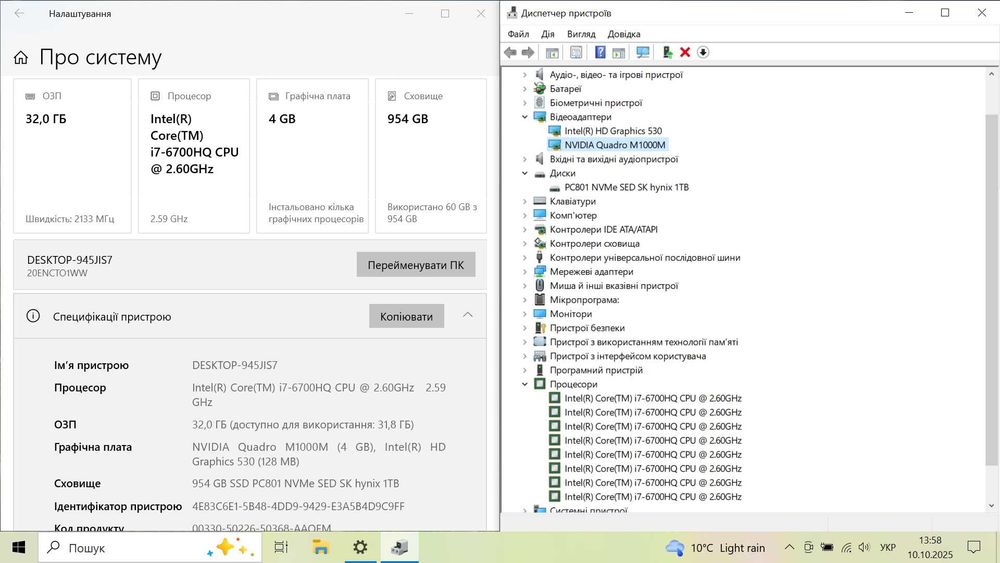Expand Аудіо-, відео- та ігрові пристрої node
Image resolution: width=1000 pixels, height=563 pixels.
525,75
